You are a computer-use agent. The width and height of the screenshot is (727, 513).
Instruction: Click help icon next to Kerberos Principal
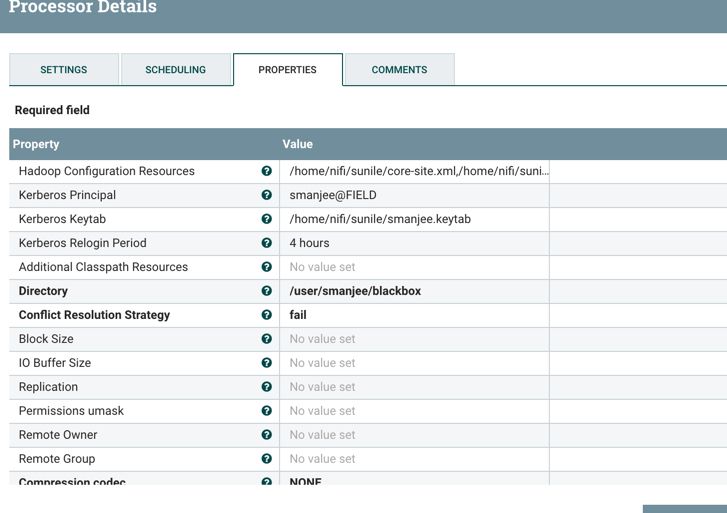tap(266, 195)
